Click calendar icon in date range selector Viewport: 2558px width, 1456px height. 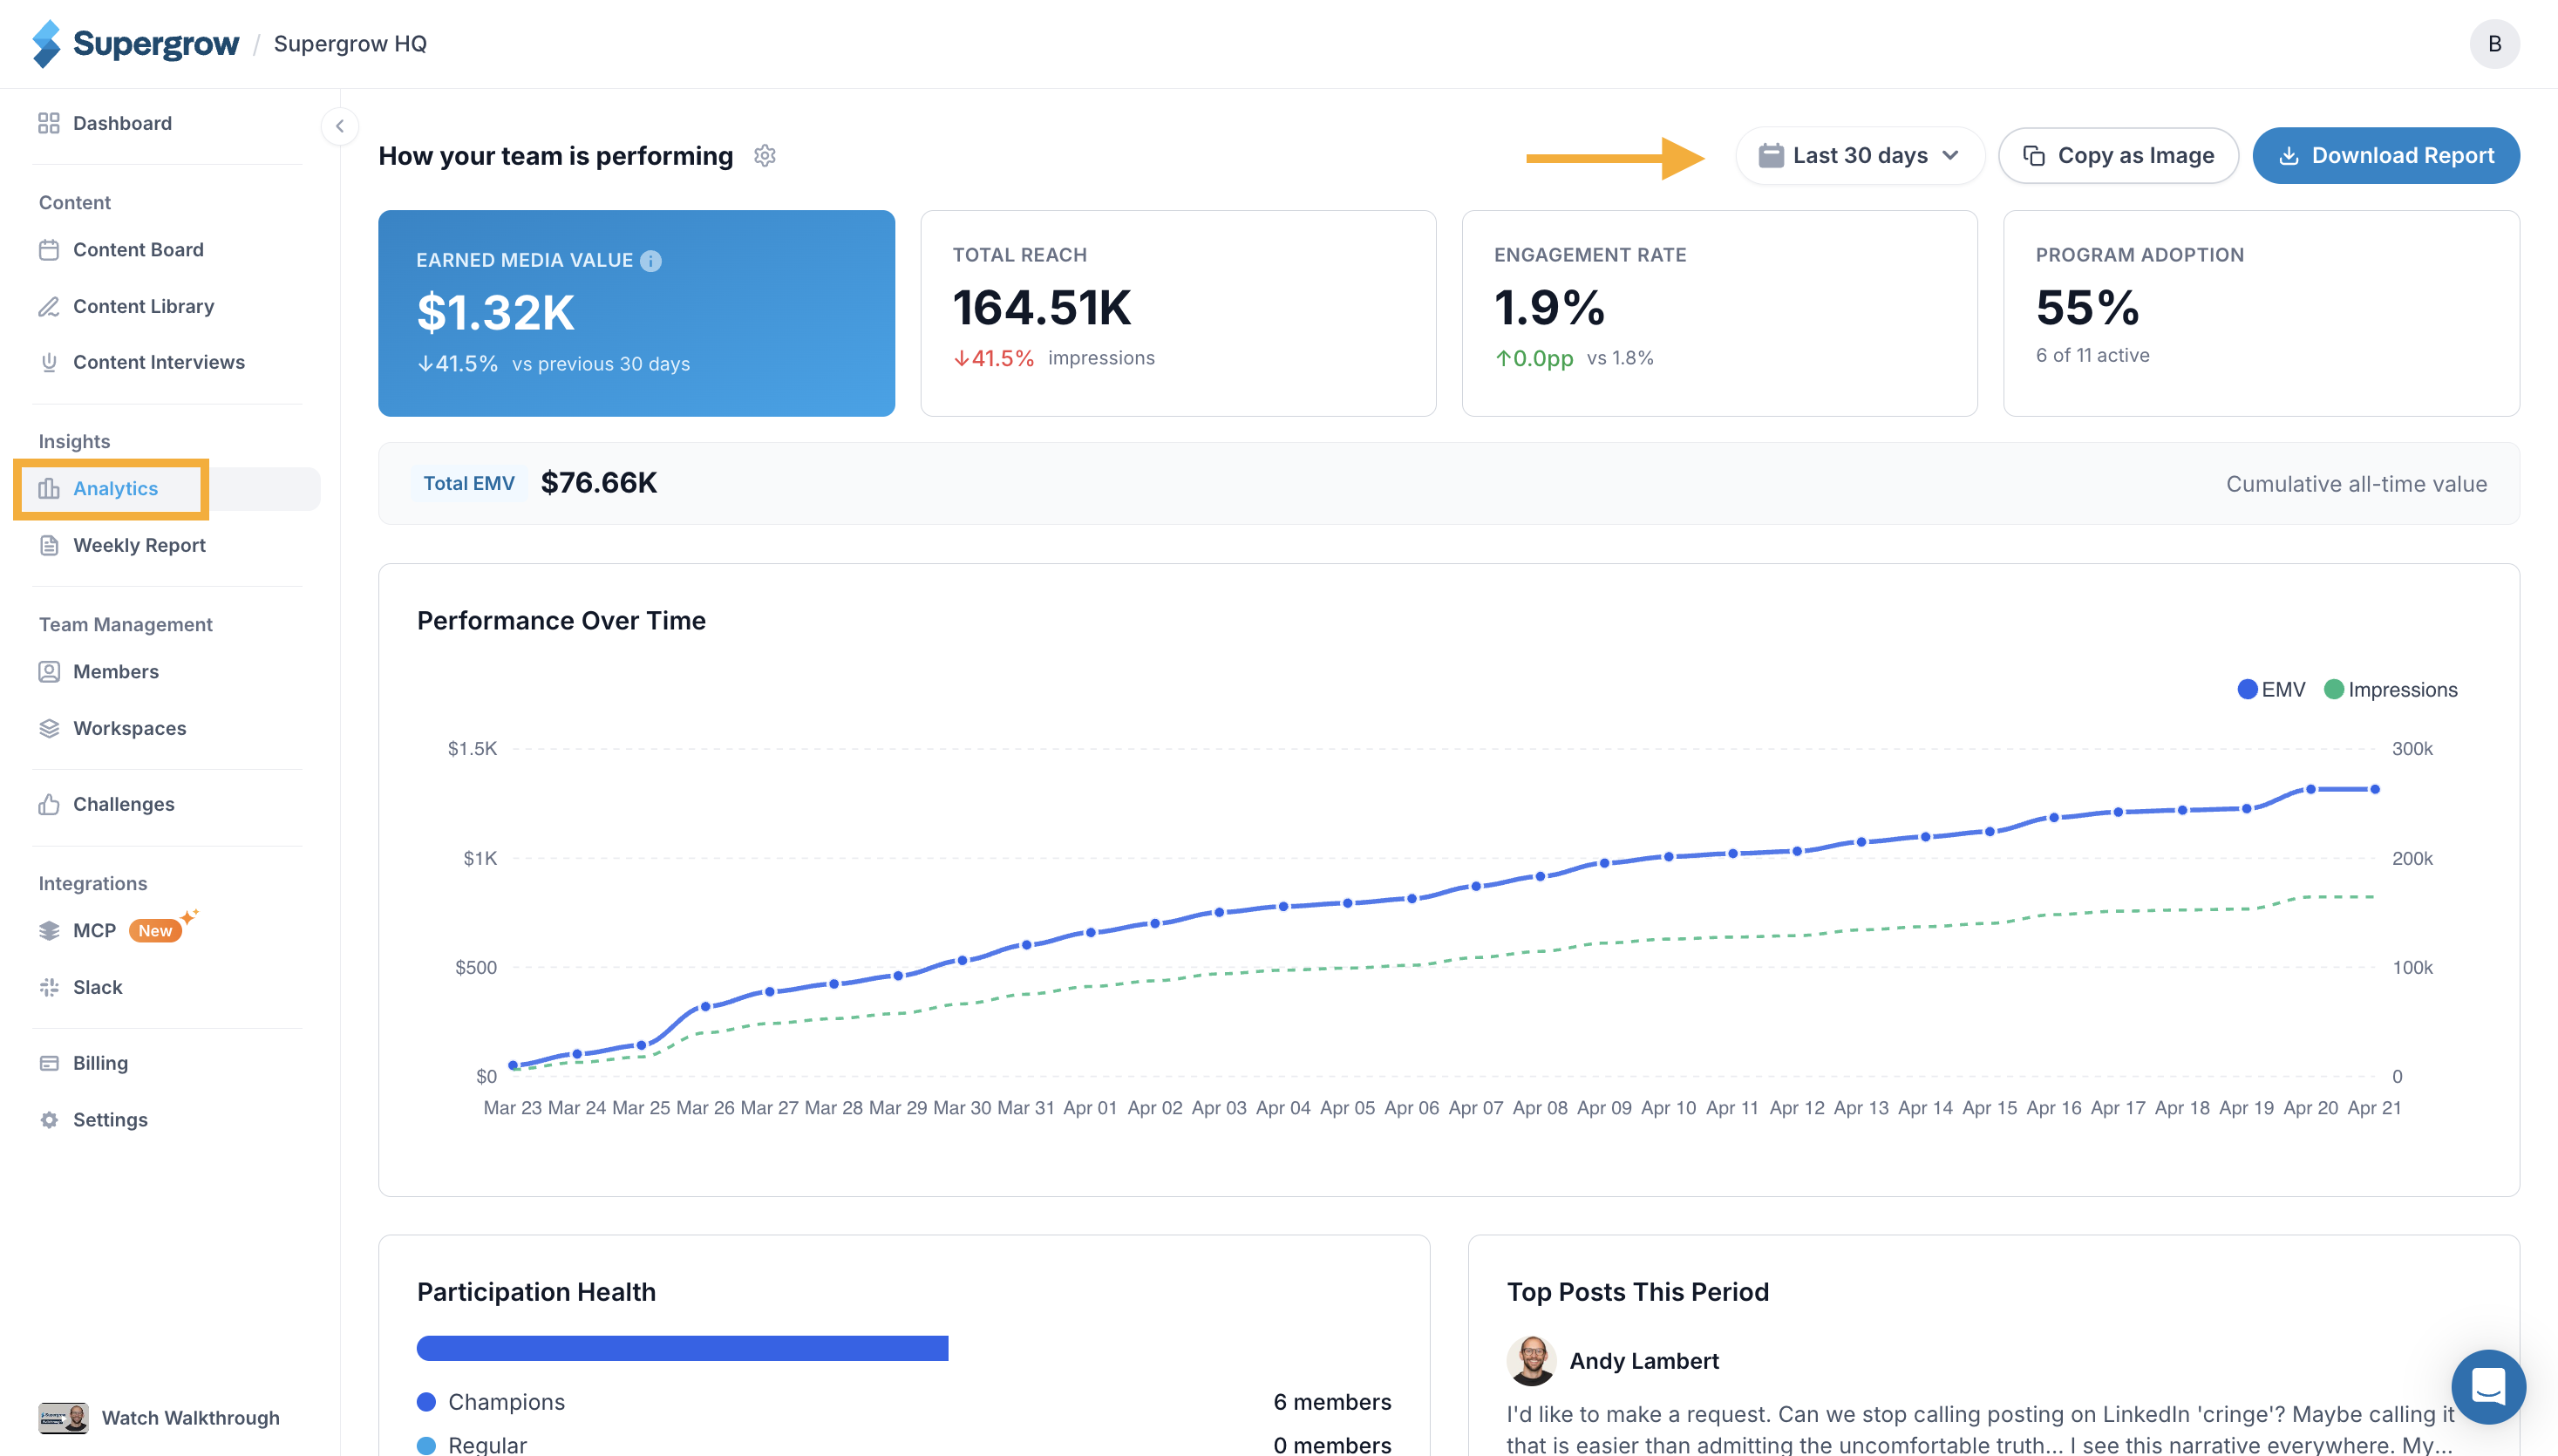pos(1770,155)
